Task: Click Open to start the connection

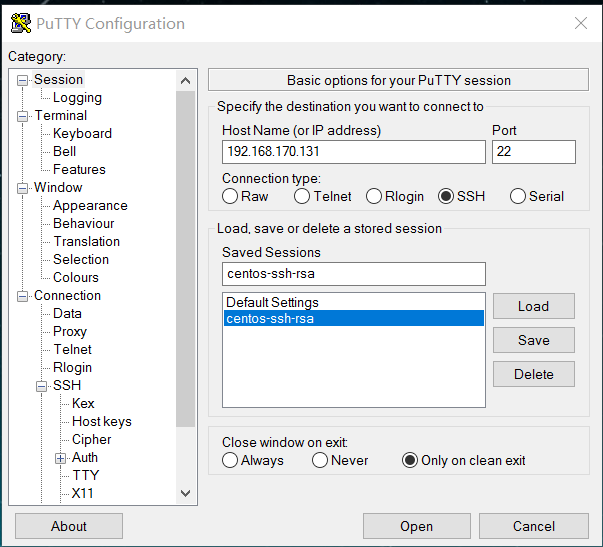Action: point(416,526)
